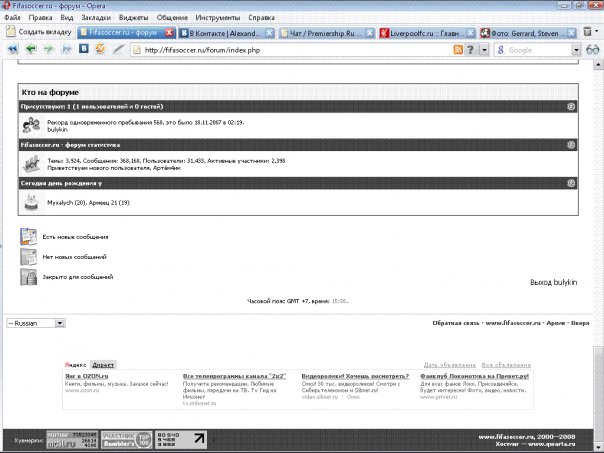This screenshot has height=453, width=604.
Task: Open the Инструменты menu
Action: [x=218, y=18]
